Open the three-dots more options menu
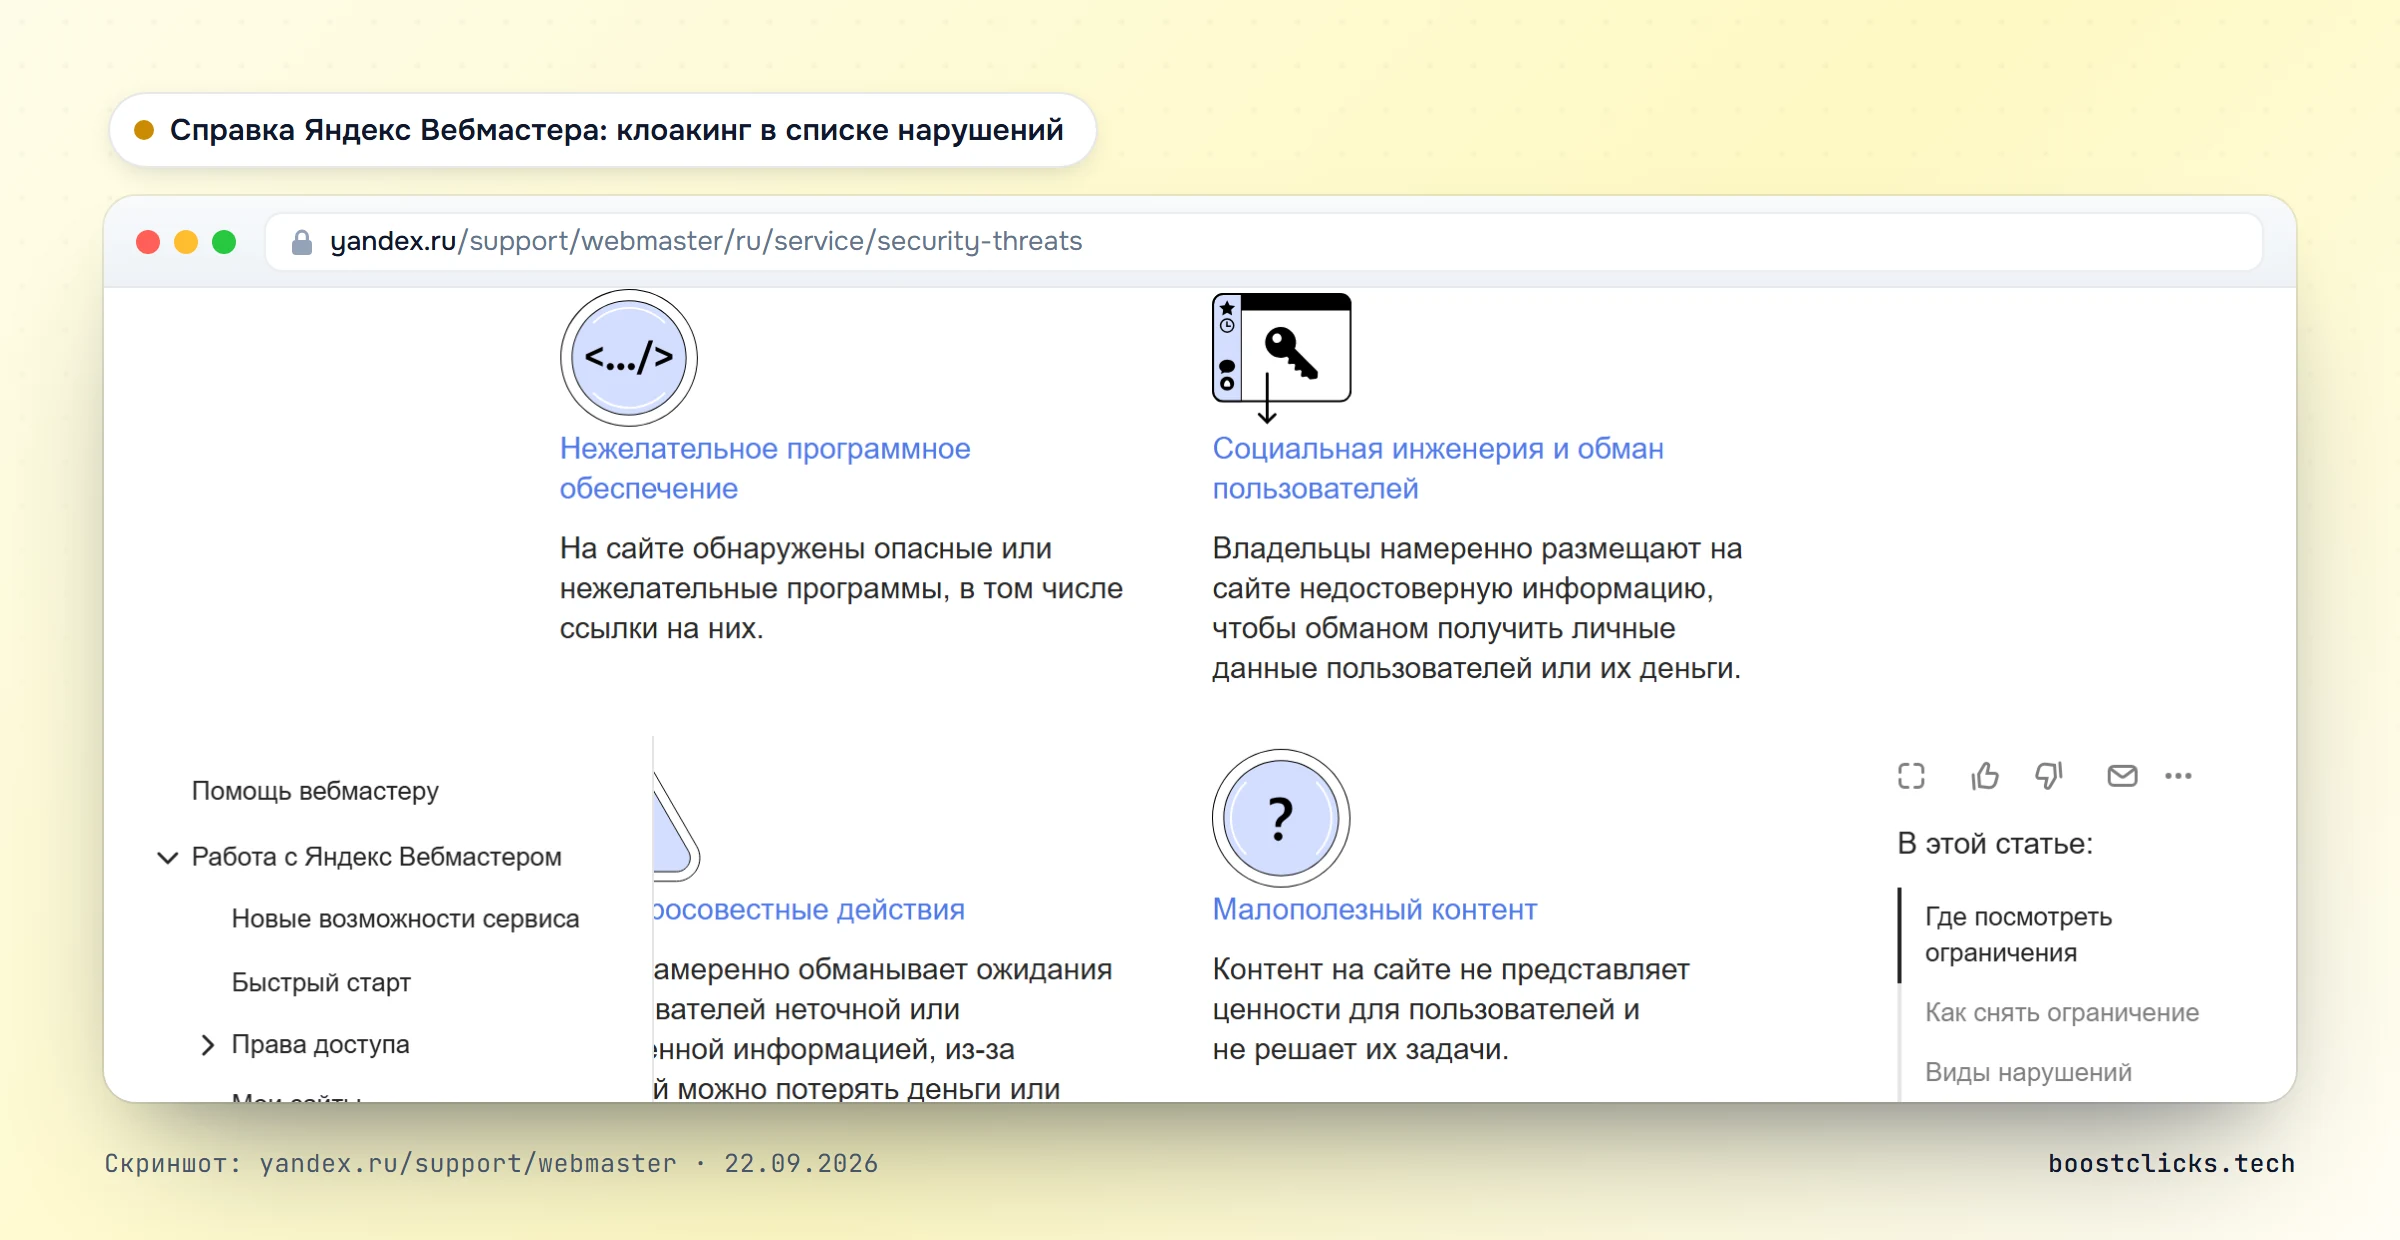 click(2178, 776)
